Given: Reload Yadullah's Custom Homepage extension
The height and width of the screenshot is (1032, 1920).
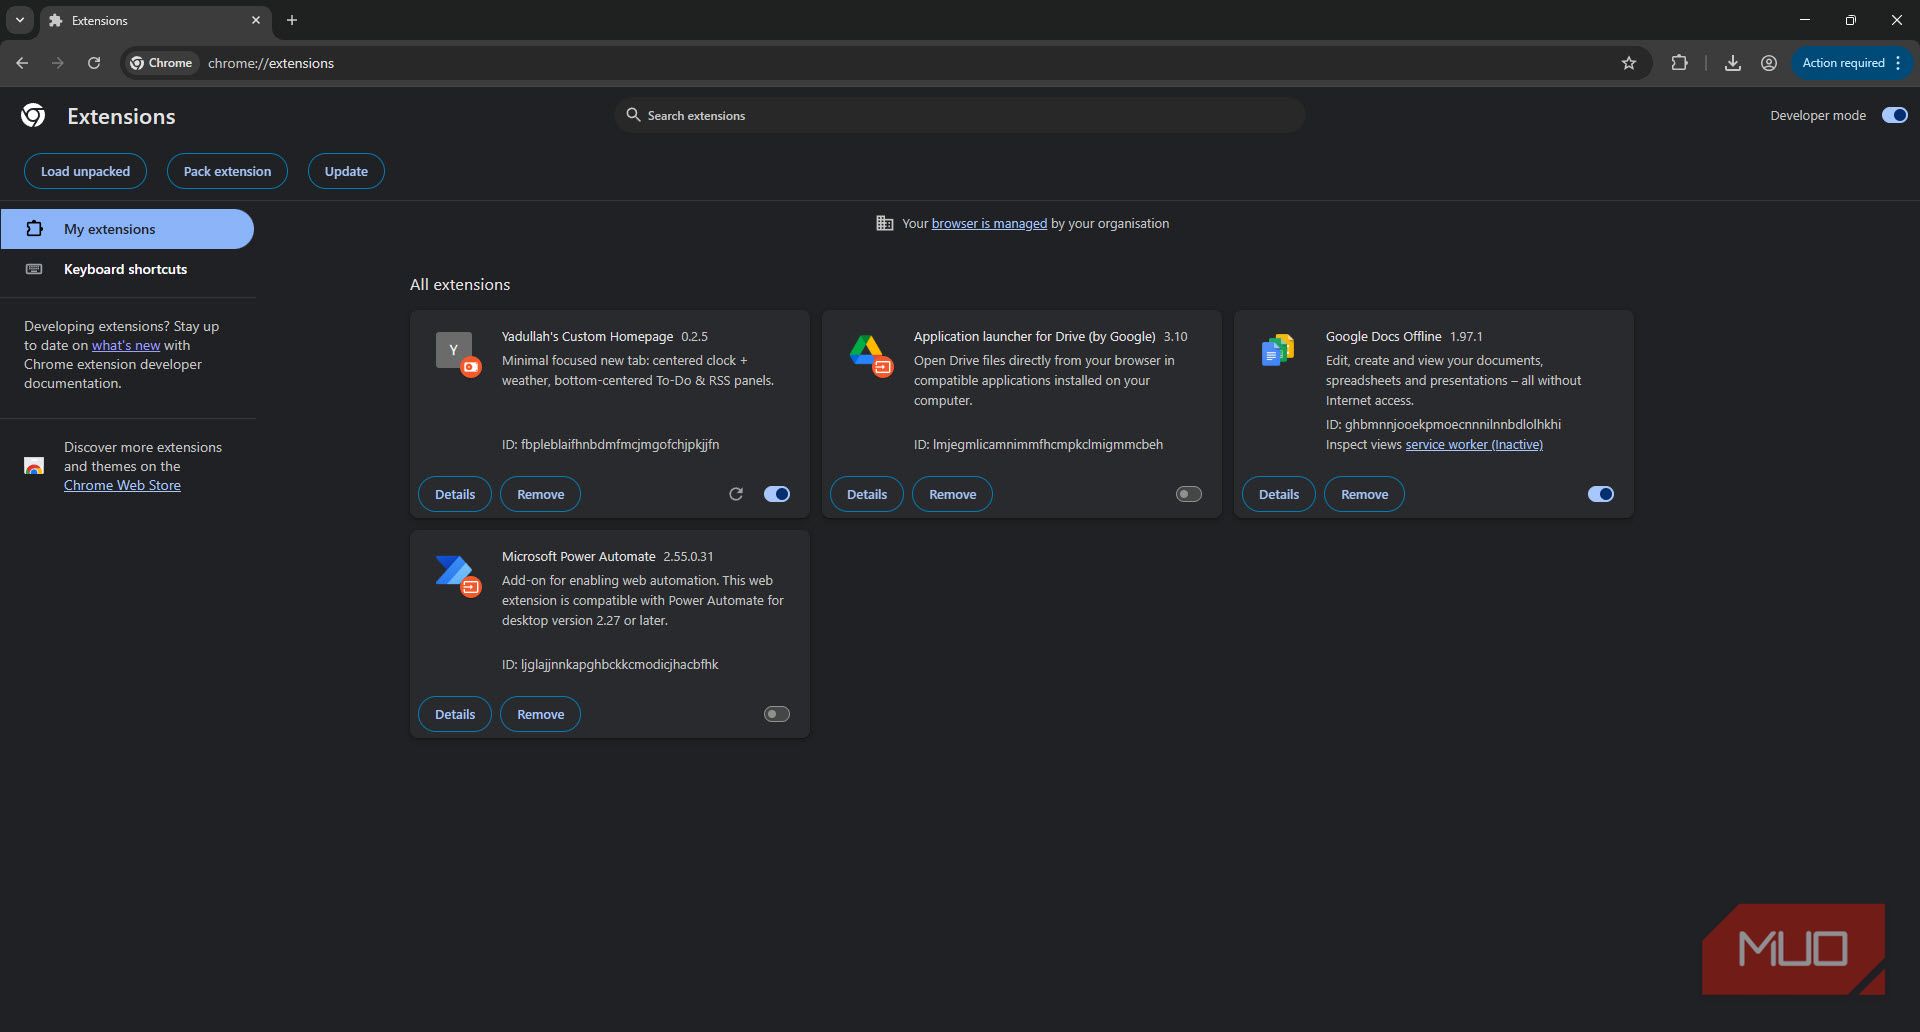Looking at the screenshot, I should click(x=736, y=494).
